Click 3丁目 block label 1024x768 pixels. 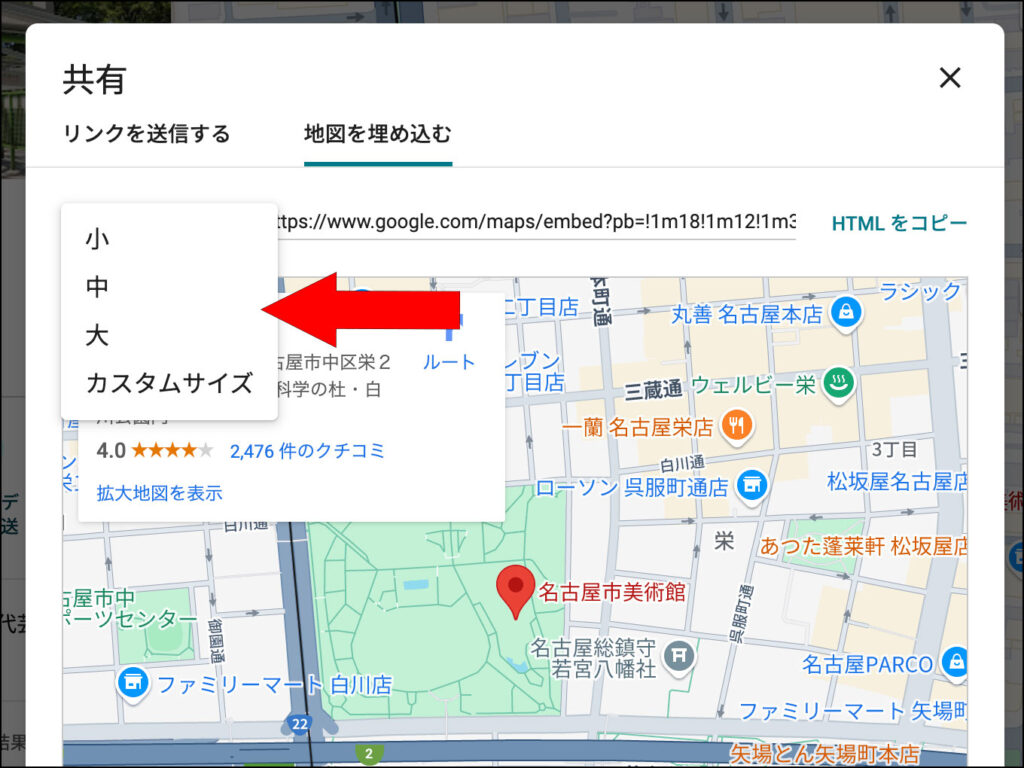895,450
